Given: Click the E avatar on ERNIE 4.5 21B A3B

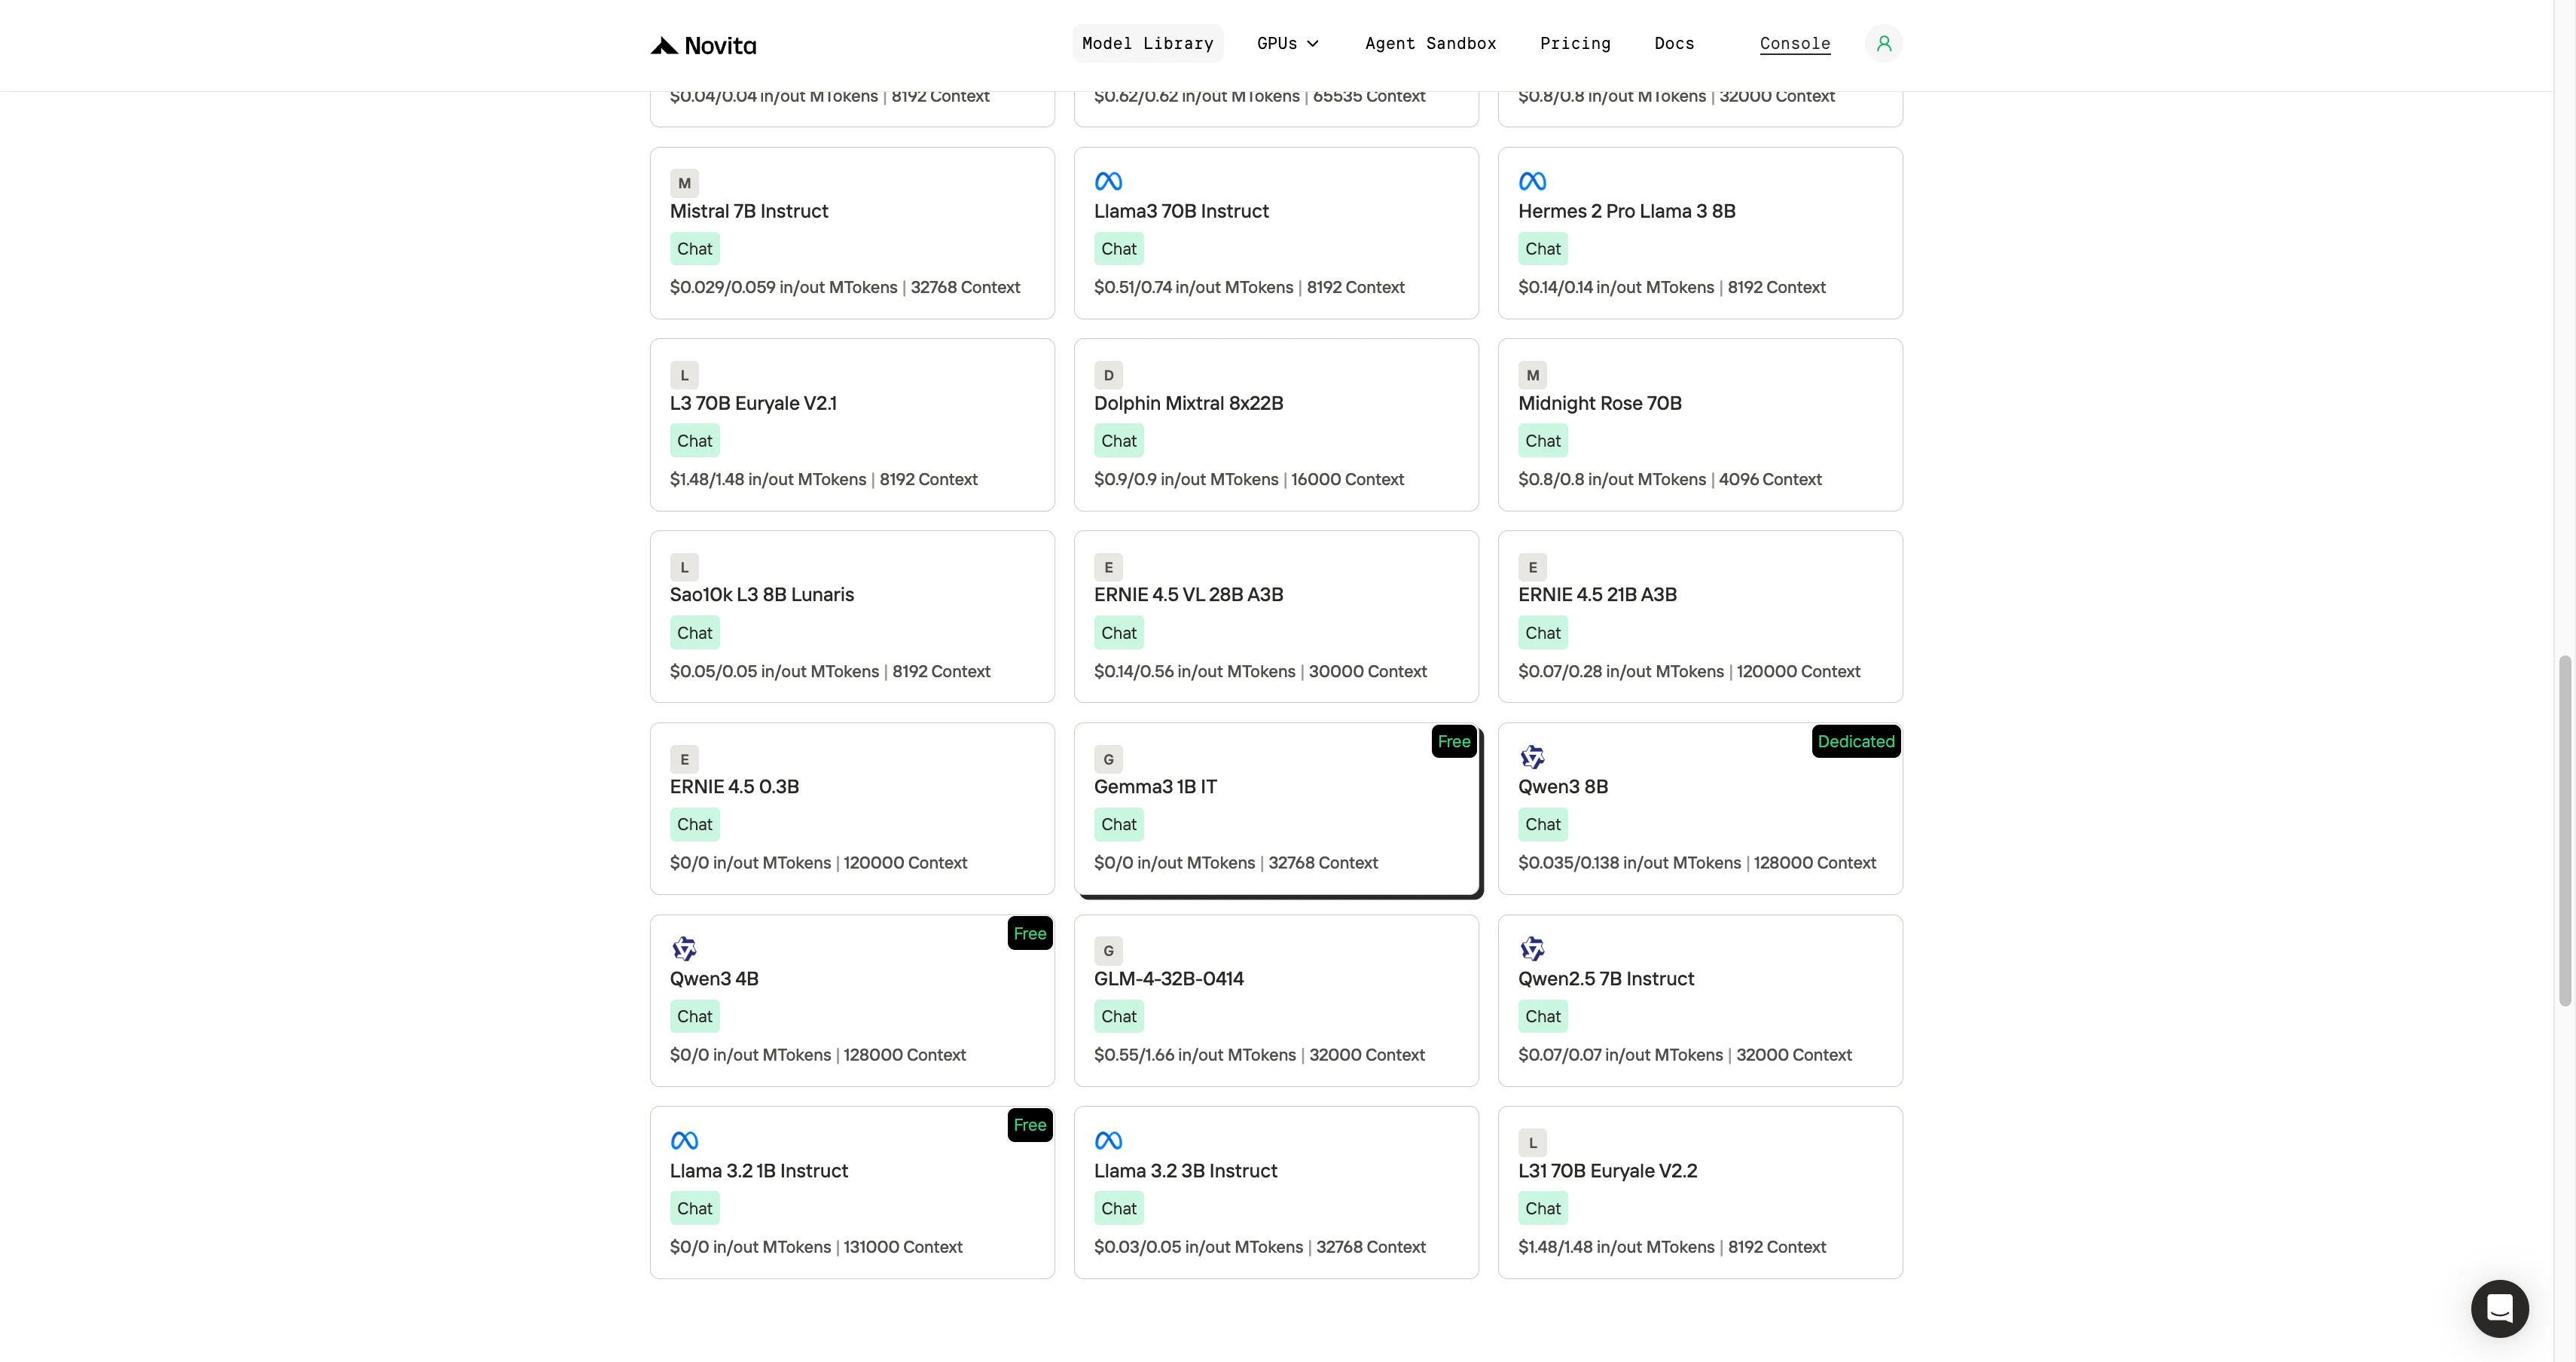Looking at the screenshot, I should point(1532,567).
